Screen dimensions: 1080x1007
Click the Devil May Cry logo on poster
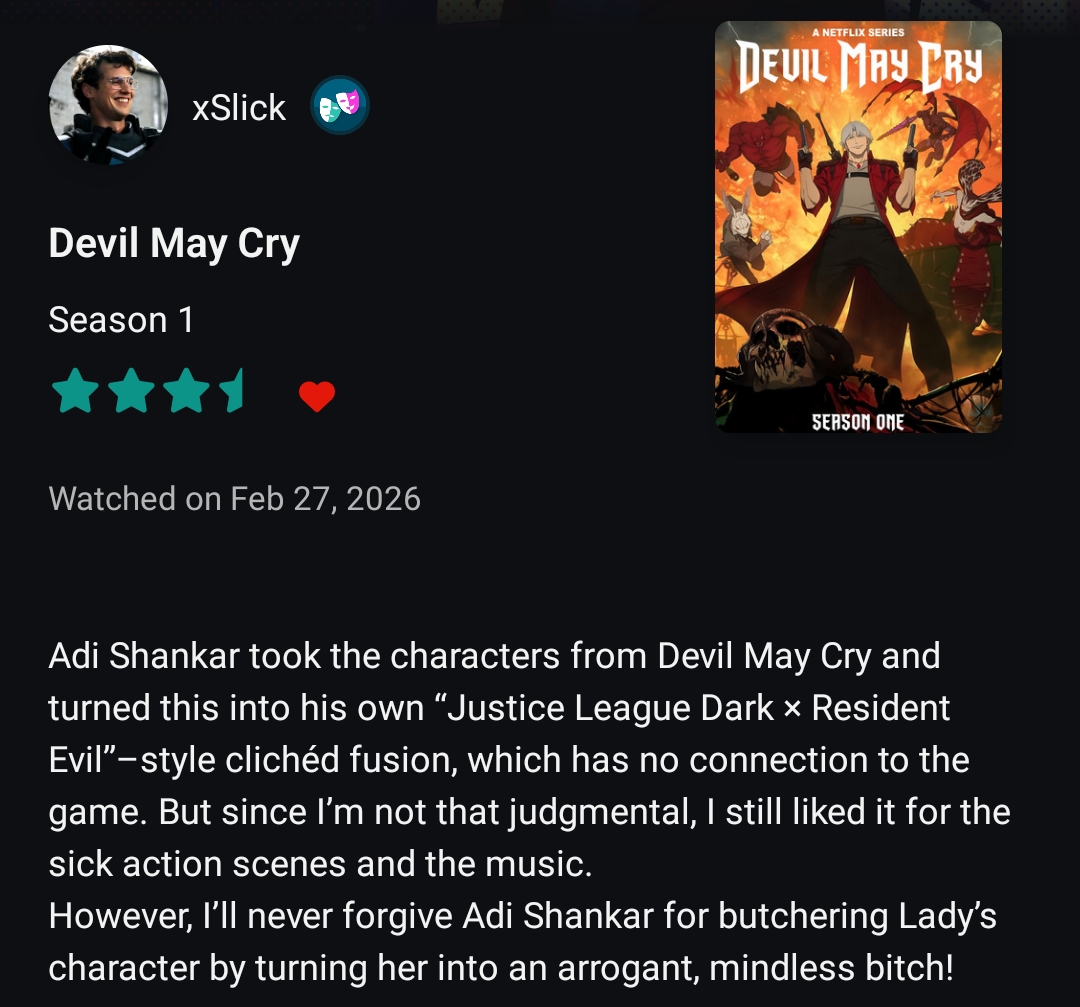(859, 66)
